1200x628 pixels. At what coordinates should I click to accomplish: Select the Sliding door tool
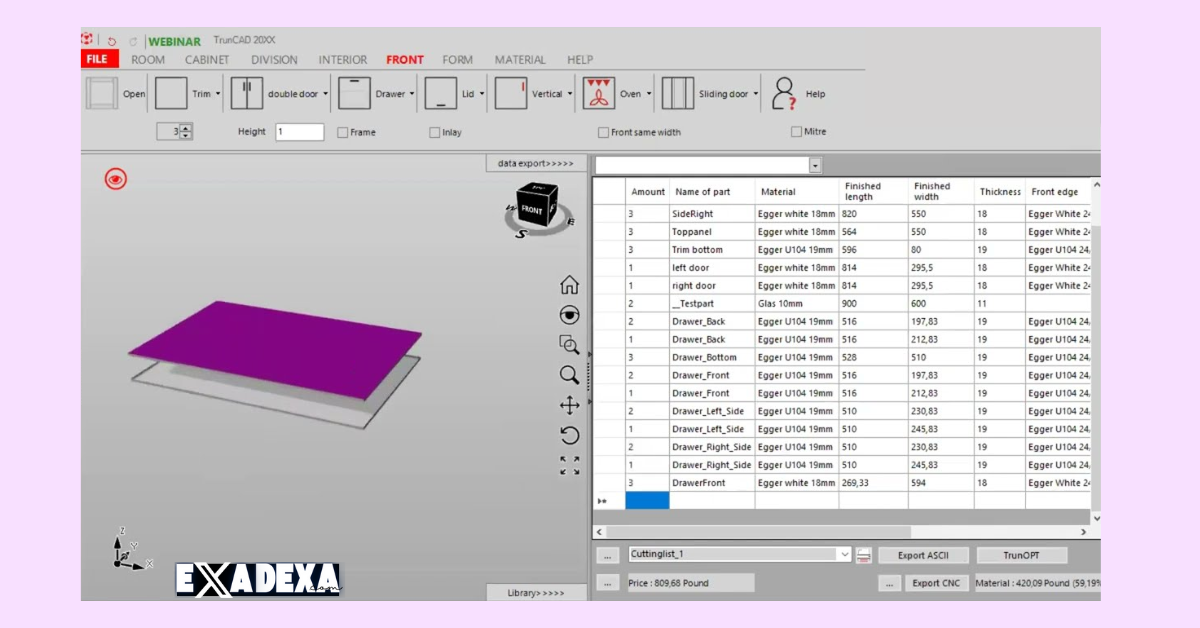click(680, 92)
